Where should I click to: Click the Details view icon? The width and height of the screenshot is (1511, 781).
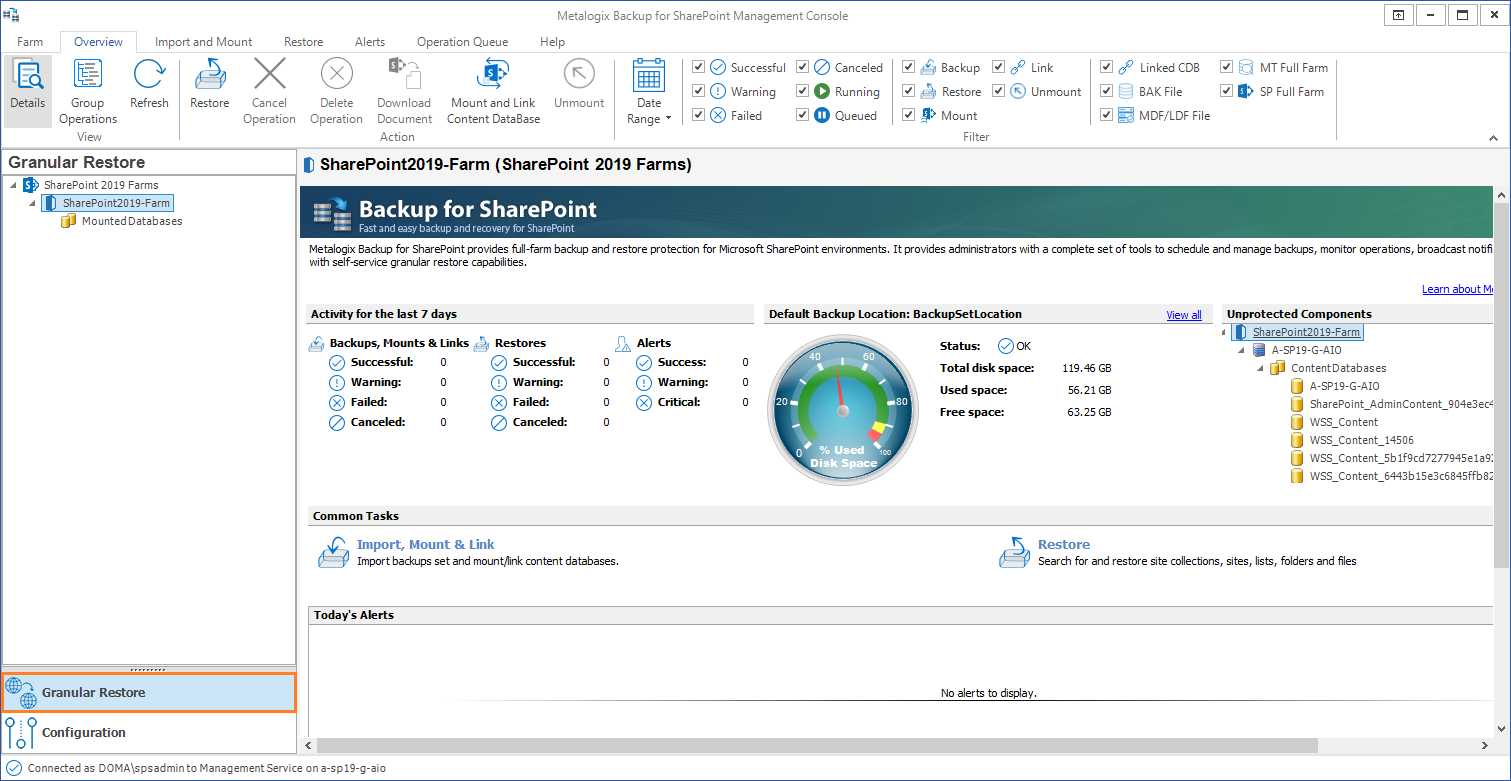pyautogui.click(x=27, y=78)
